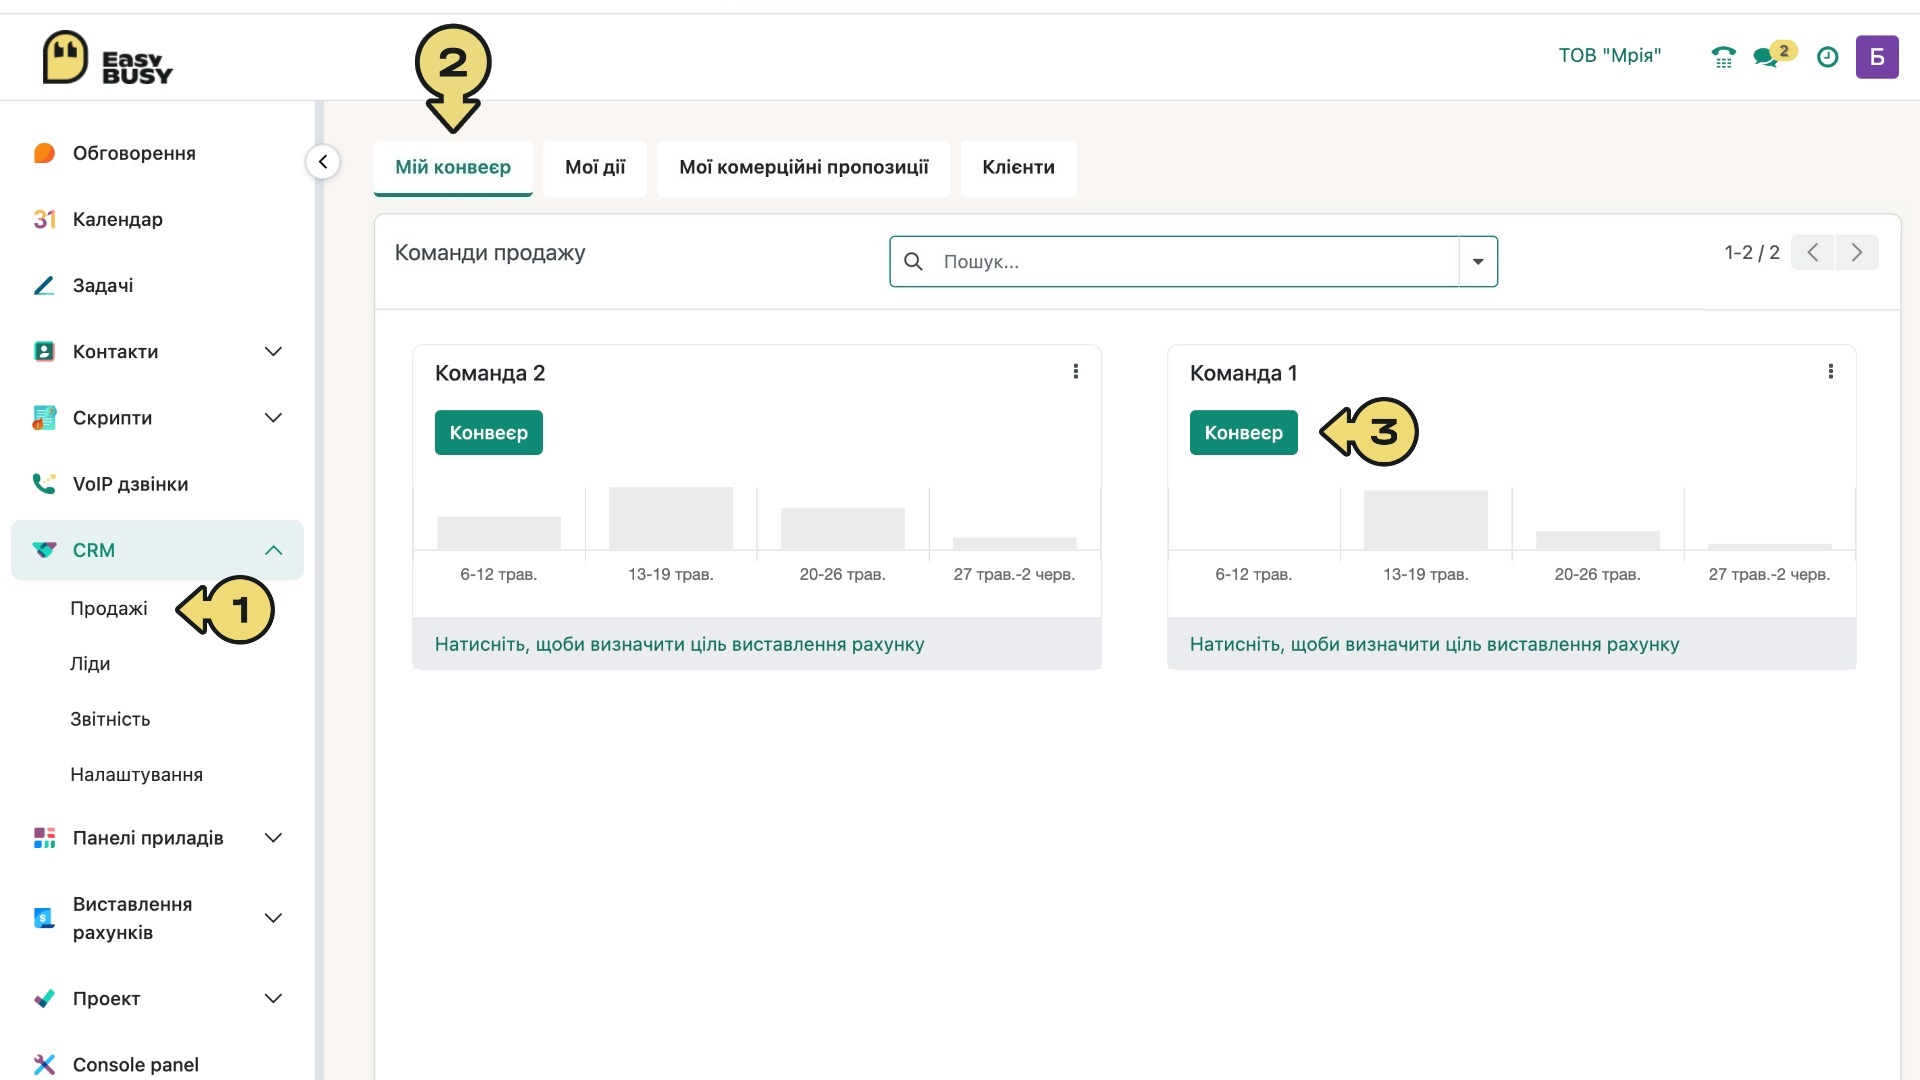Open Конвеєр button for Команда 1
The image size is (1920, 1080).
pyautogui.click(x=1244, y=433)
